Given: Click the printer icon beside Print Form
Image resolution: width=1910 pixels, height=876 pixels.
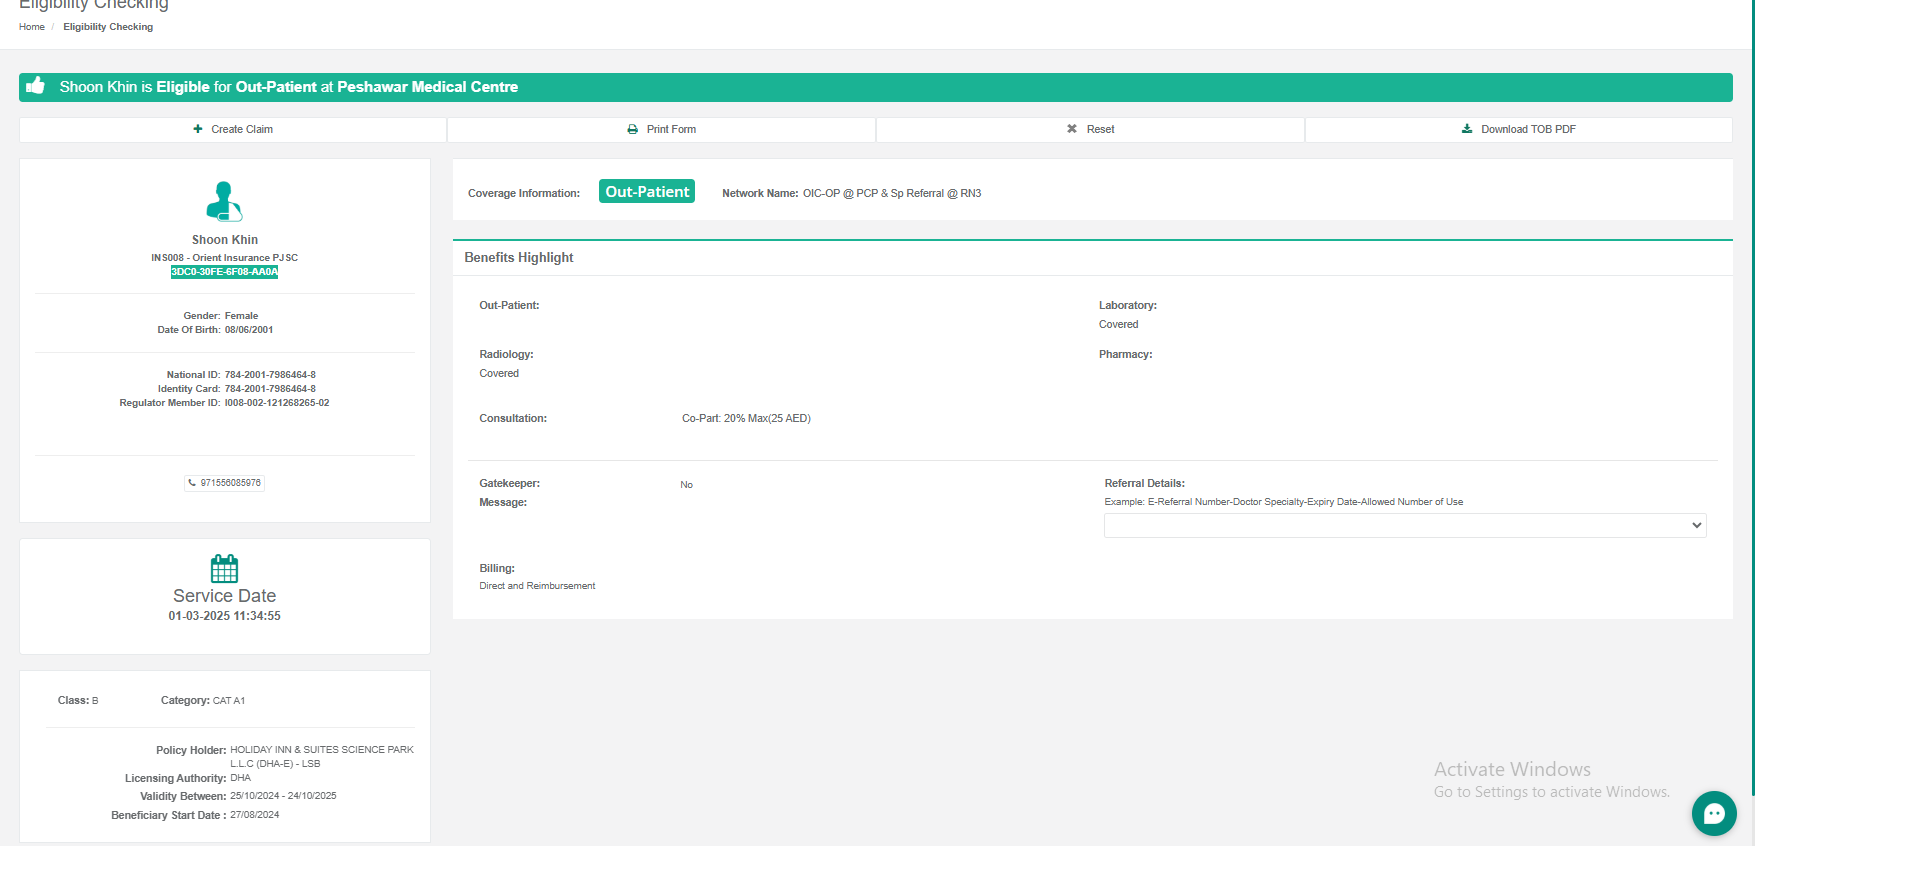Looking at the screenshot, I should coord(632,129).
